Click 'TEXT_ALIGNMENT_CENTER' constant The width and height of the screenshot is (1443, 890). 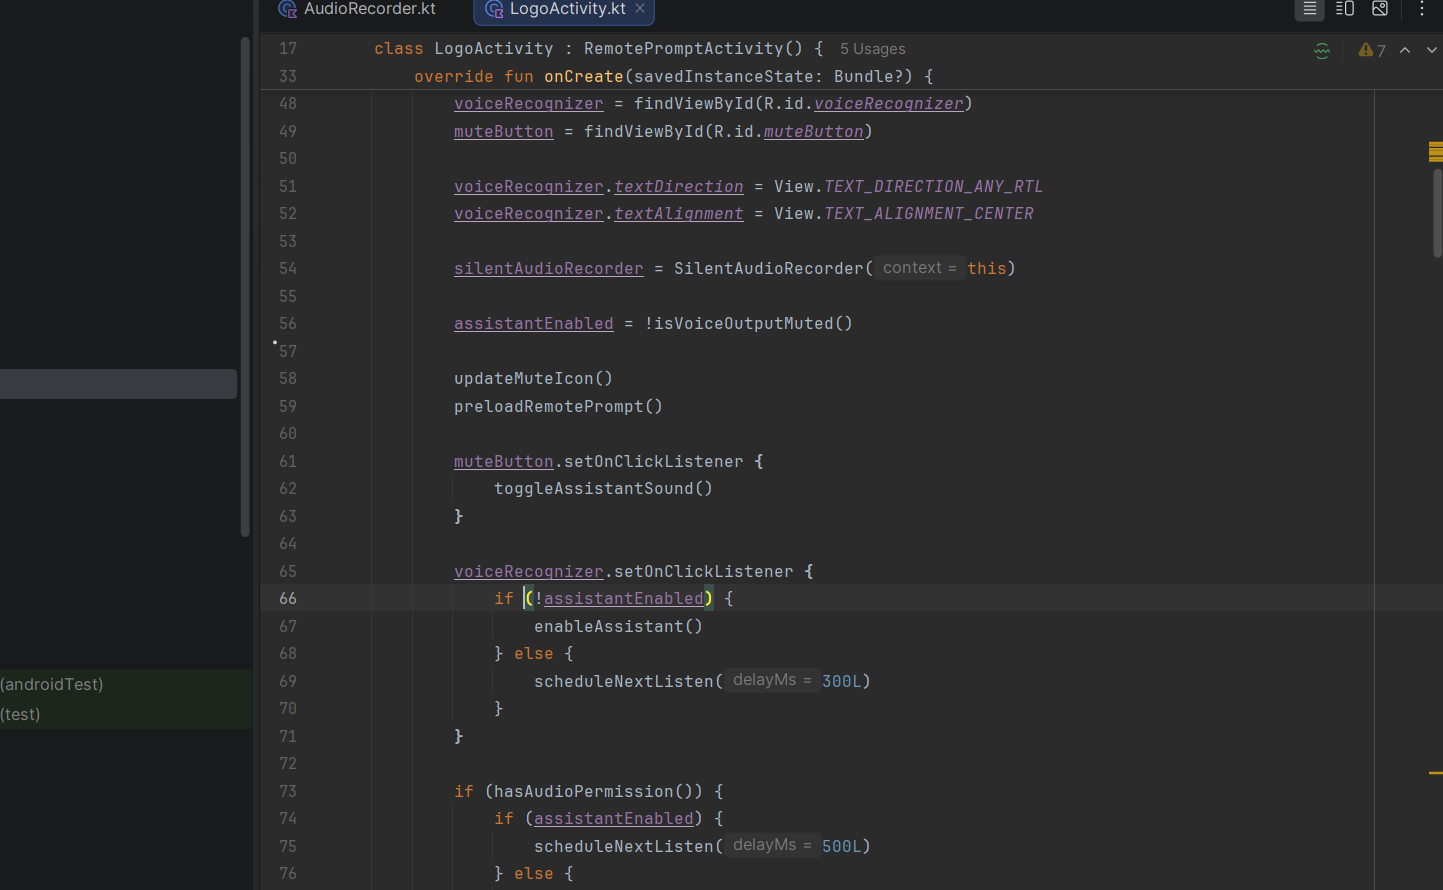[929, 213]
